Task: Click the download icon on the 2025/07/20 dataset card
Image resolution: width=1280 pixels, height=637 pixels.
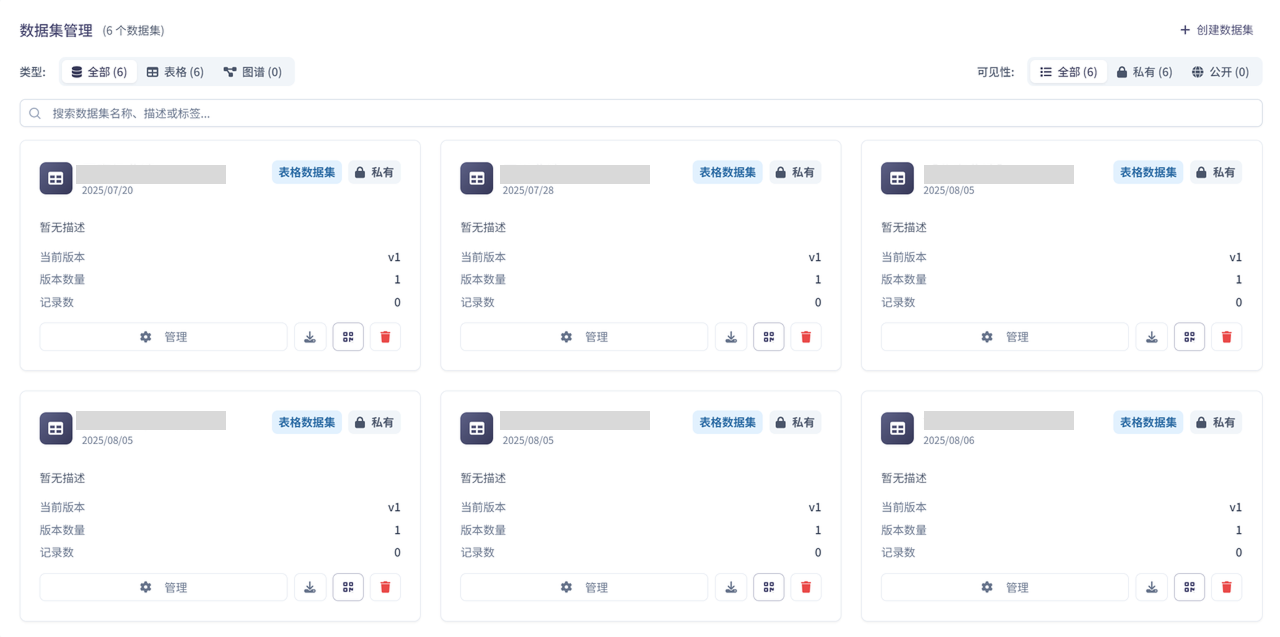Action: click(310, 336)
